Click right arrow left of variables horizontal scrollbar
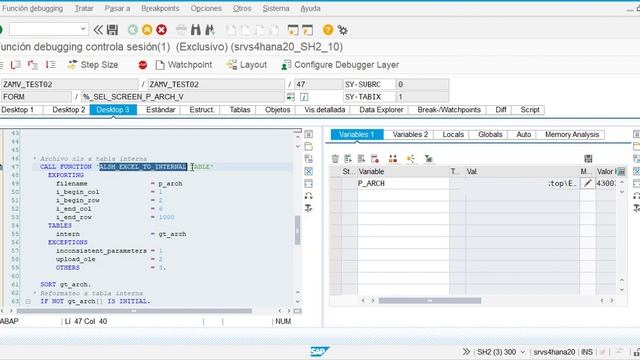640x360 pixels. click(373, 300)
